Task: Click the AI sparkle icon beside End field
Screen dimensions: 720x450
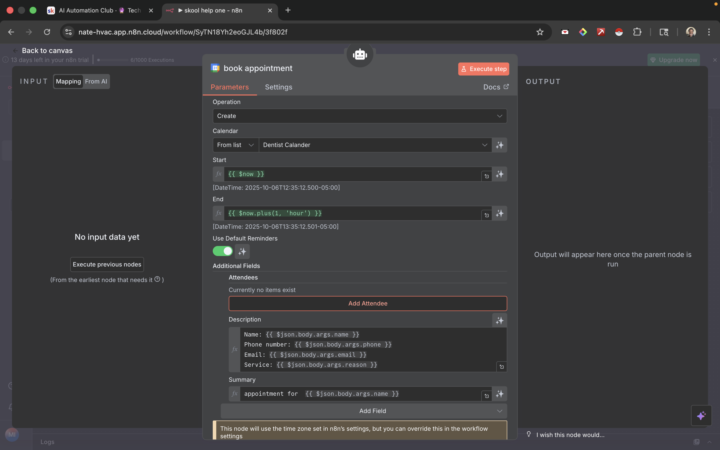Action: (499, 213)
